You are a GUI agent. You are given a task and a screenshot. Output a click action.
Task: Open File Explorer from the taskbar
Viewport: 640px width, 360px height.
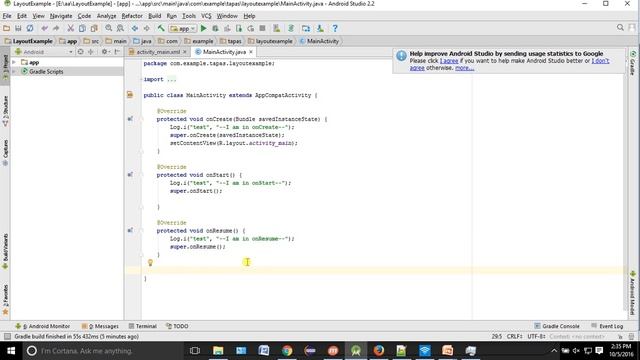pos(218,351)
